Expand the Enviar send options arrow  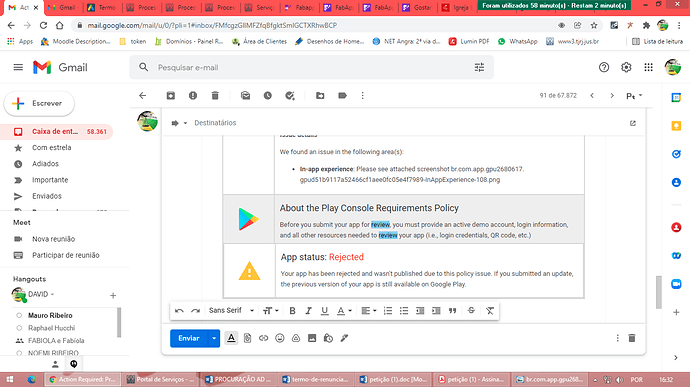click(x=214, y=338)
